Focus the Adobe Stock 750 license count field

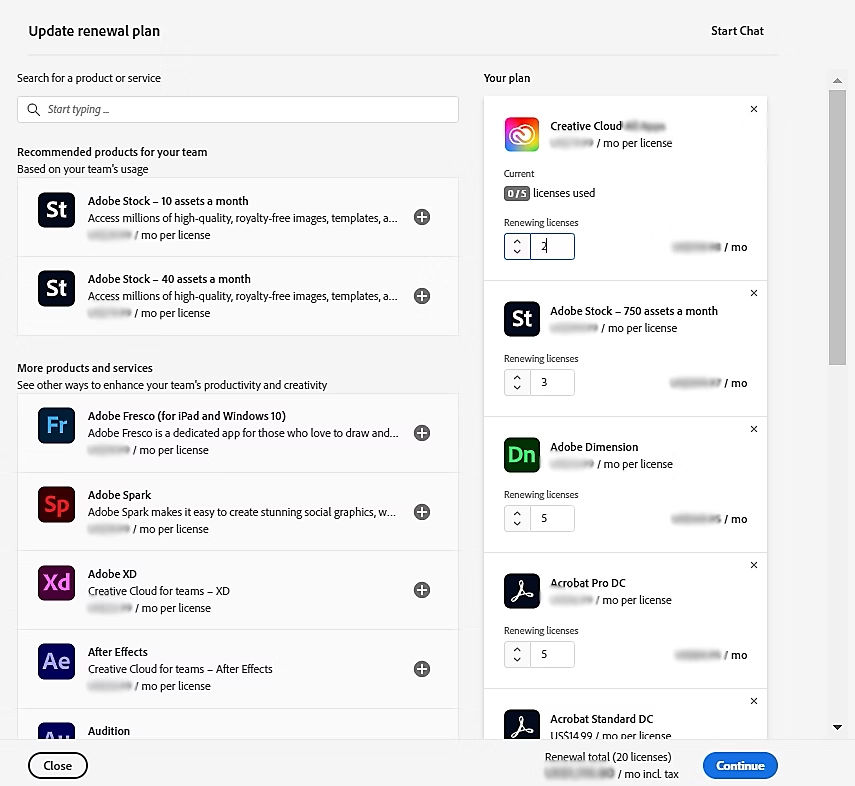pos(552,382)
